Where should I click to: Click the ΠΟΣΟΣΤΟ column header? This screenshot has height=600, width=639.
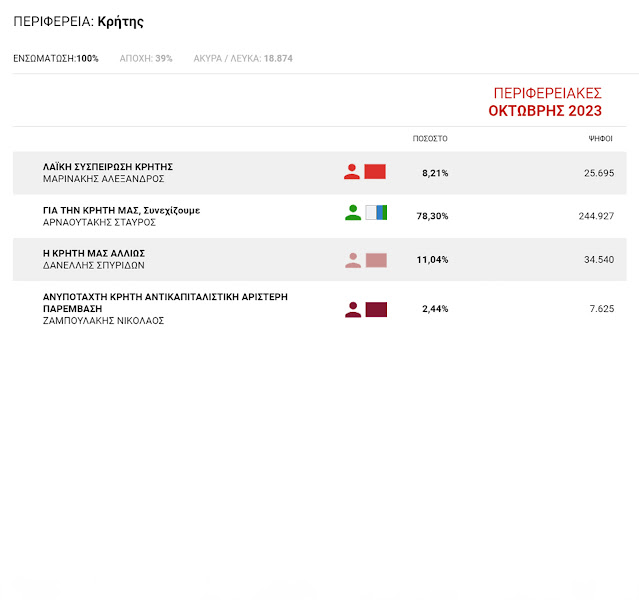(x=430, y=139)
